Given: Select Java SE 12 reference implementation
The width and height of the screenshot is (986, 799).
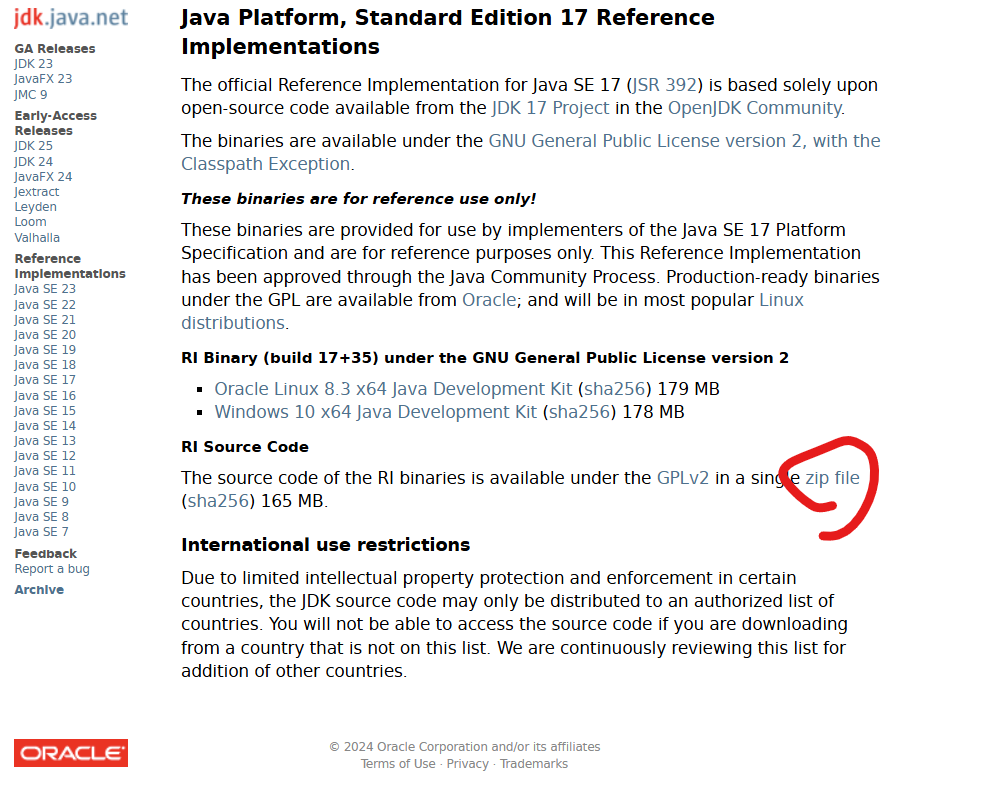Looking at the screenshot, I should tap(45, 456).
